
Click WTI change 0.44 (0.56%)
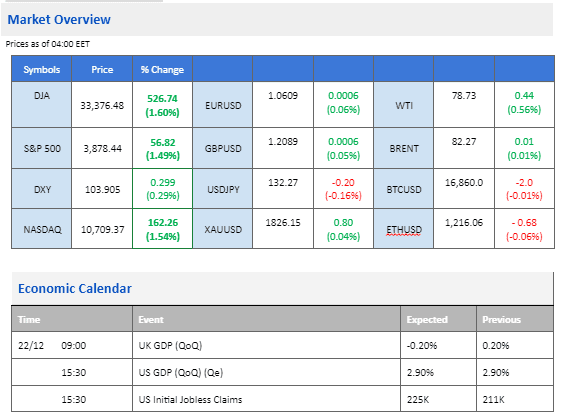coord(524,102)
